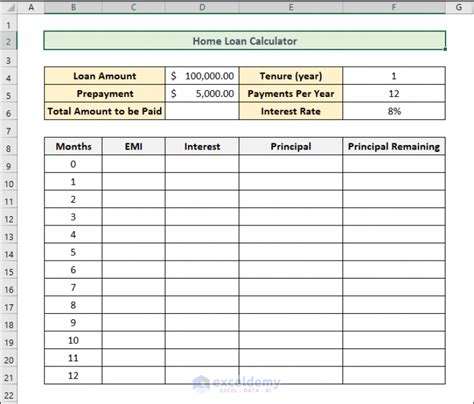Select column E header
This screenshot has height=404, width=474.
point(291,7)
